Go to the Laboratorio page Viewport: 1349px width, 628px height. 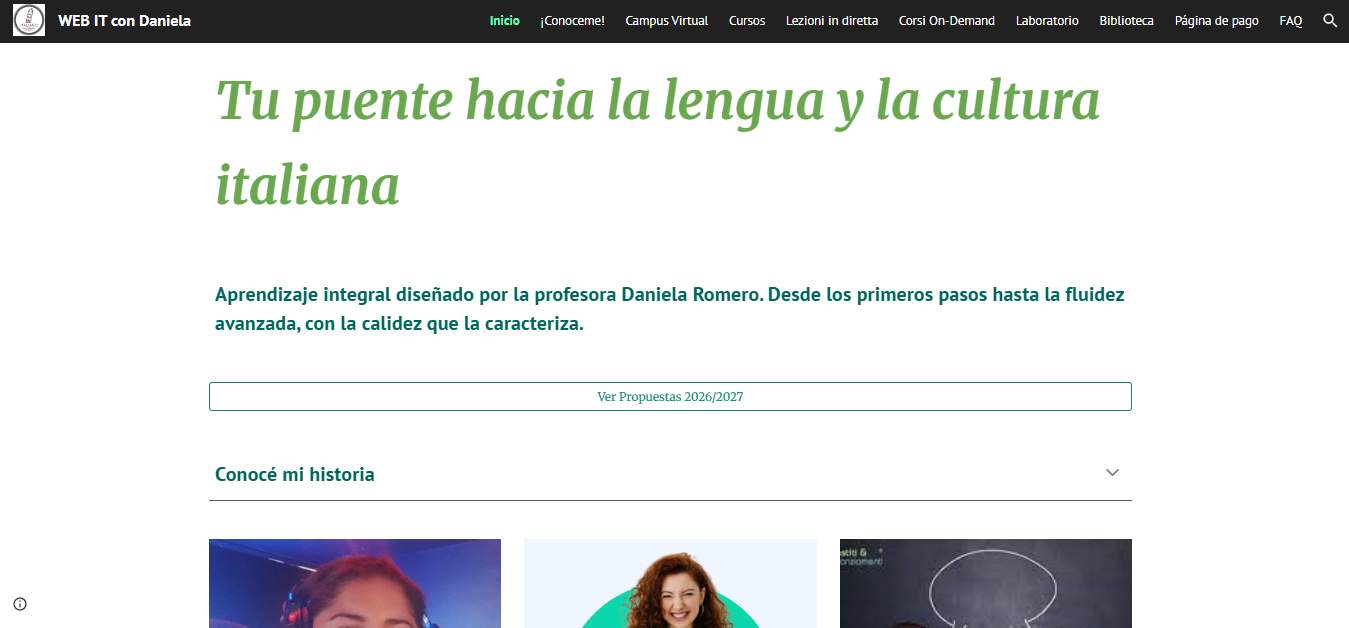[x=1047, y=21]
